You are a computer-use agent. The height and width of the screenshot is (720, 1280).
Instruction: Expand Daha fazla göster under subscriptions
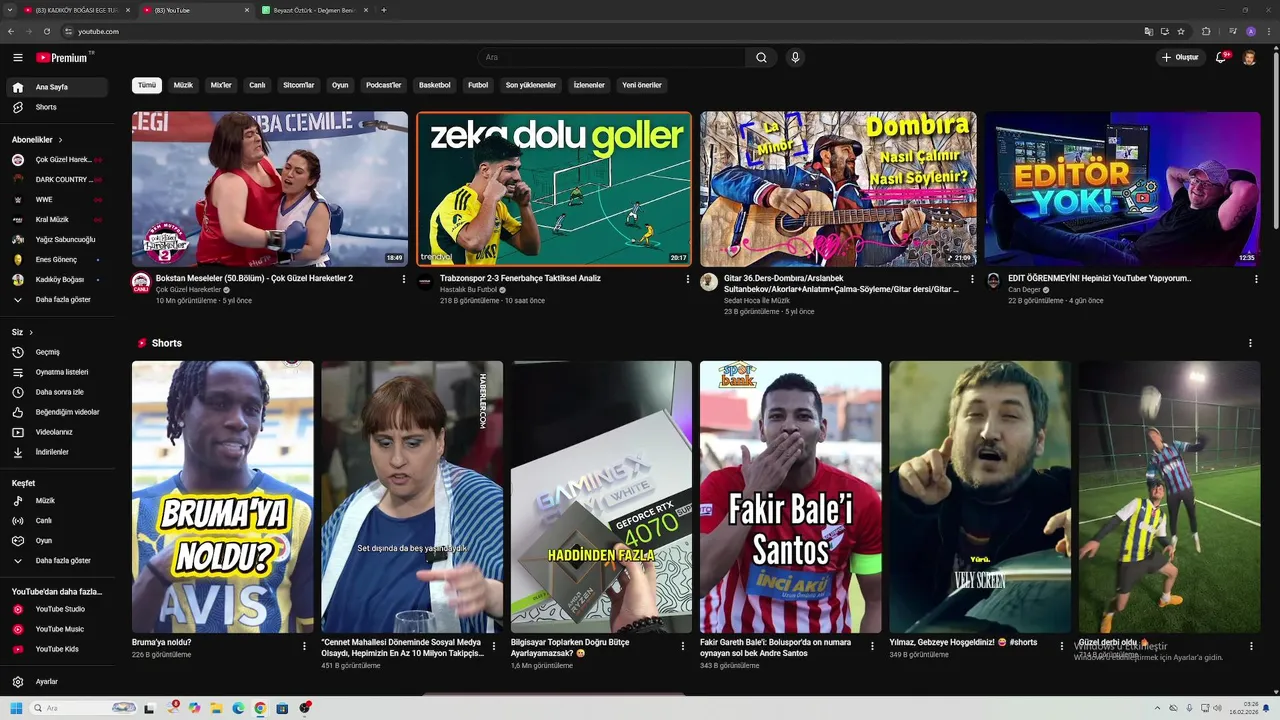click(59, 299)
